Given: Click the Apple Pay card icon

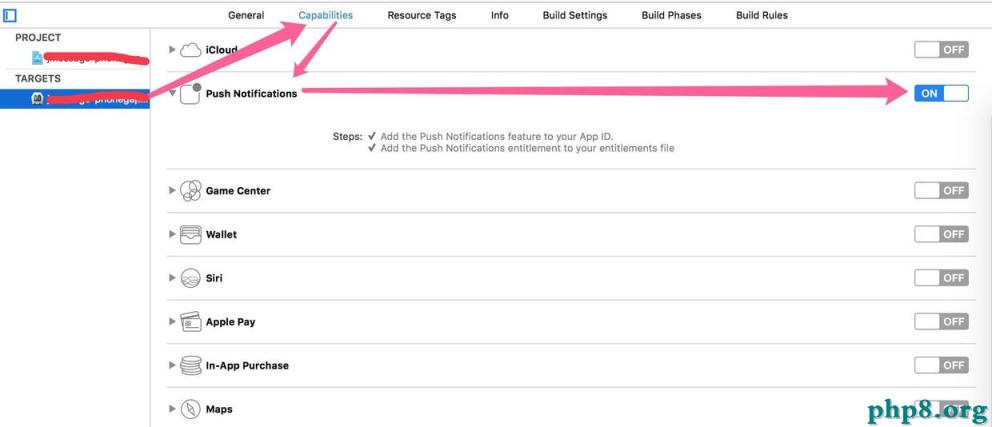Looking at the screenshot, I should click(x=190, y=322).
